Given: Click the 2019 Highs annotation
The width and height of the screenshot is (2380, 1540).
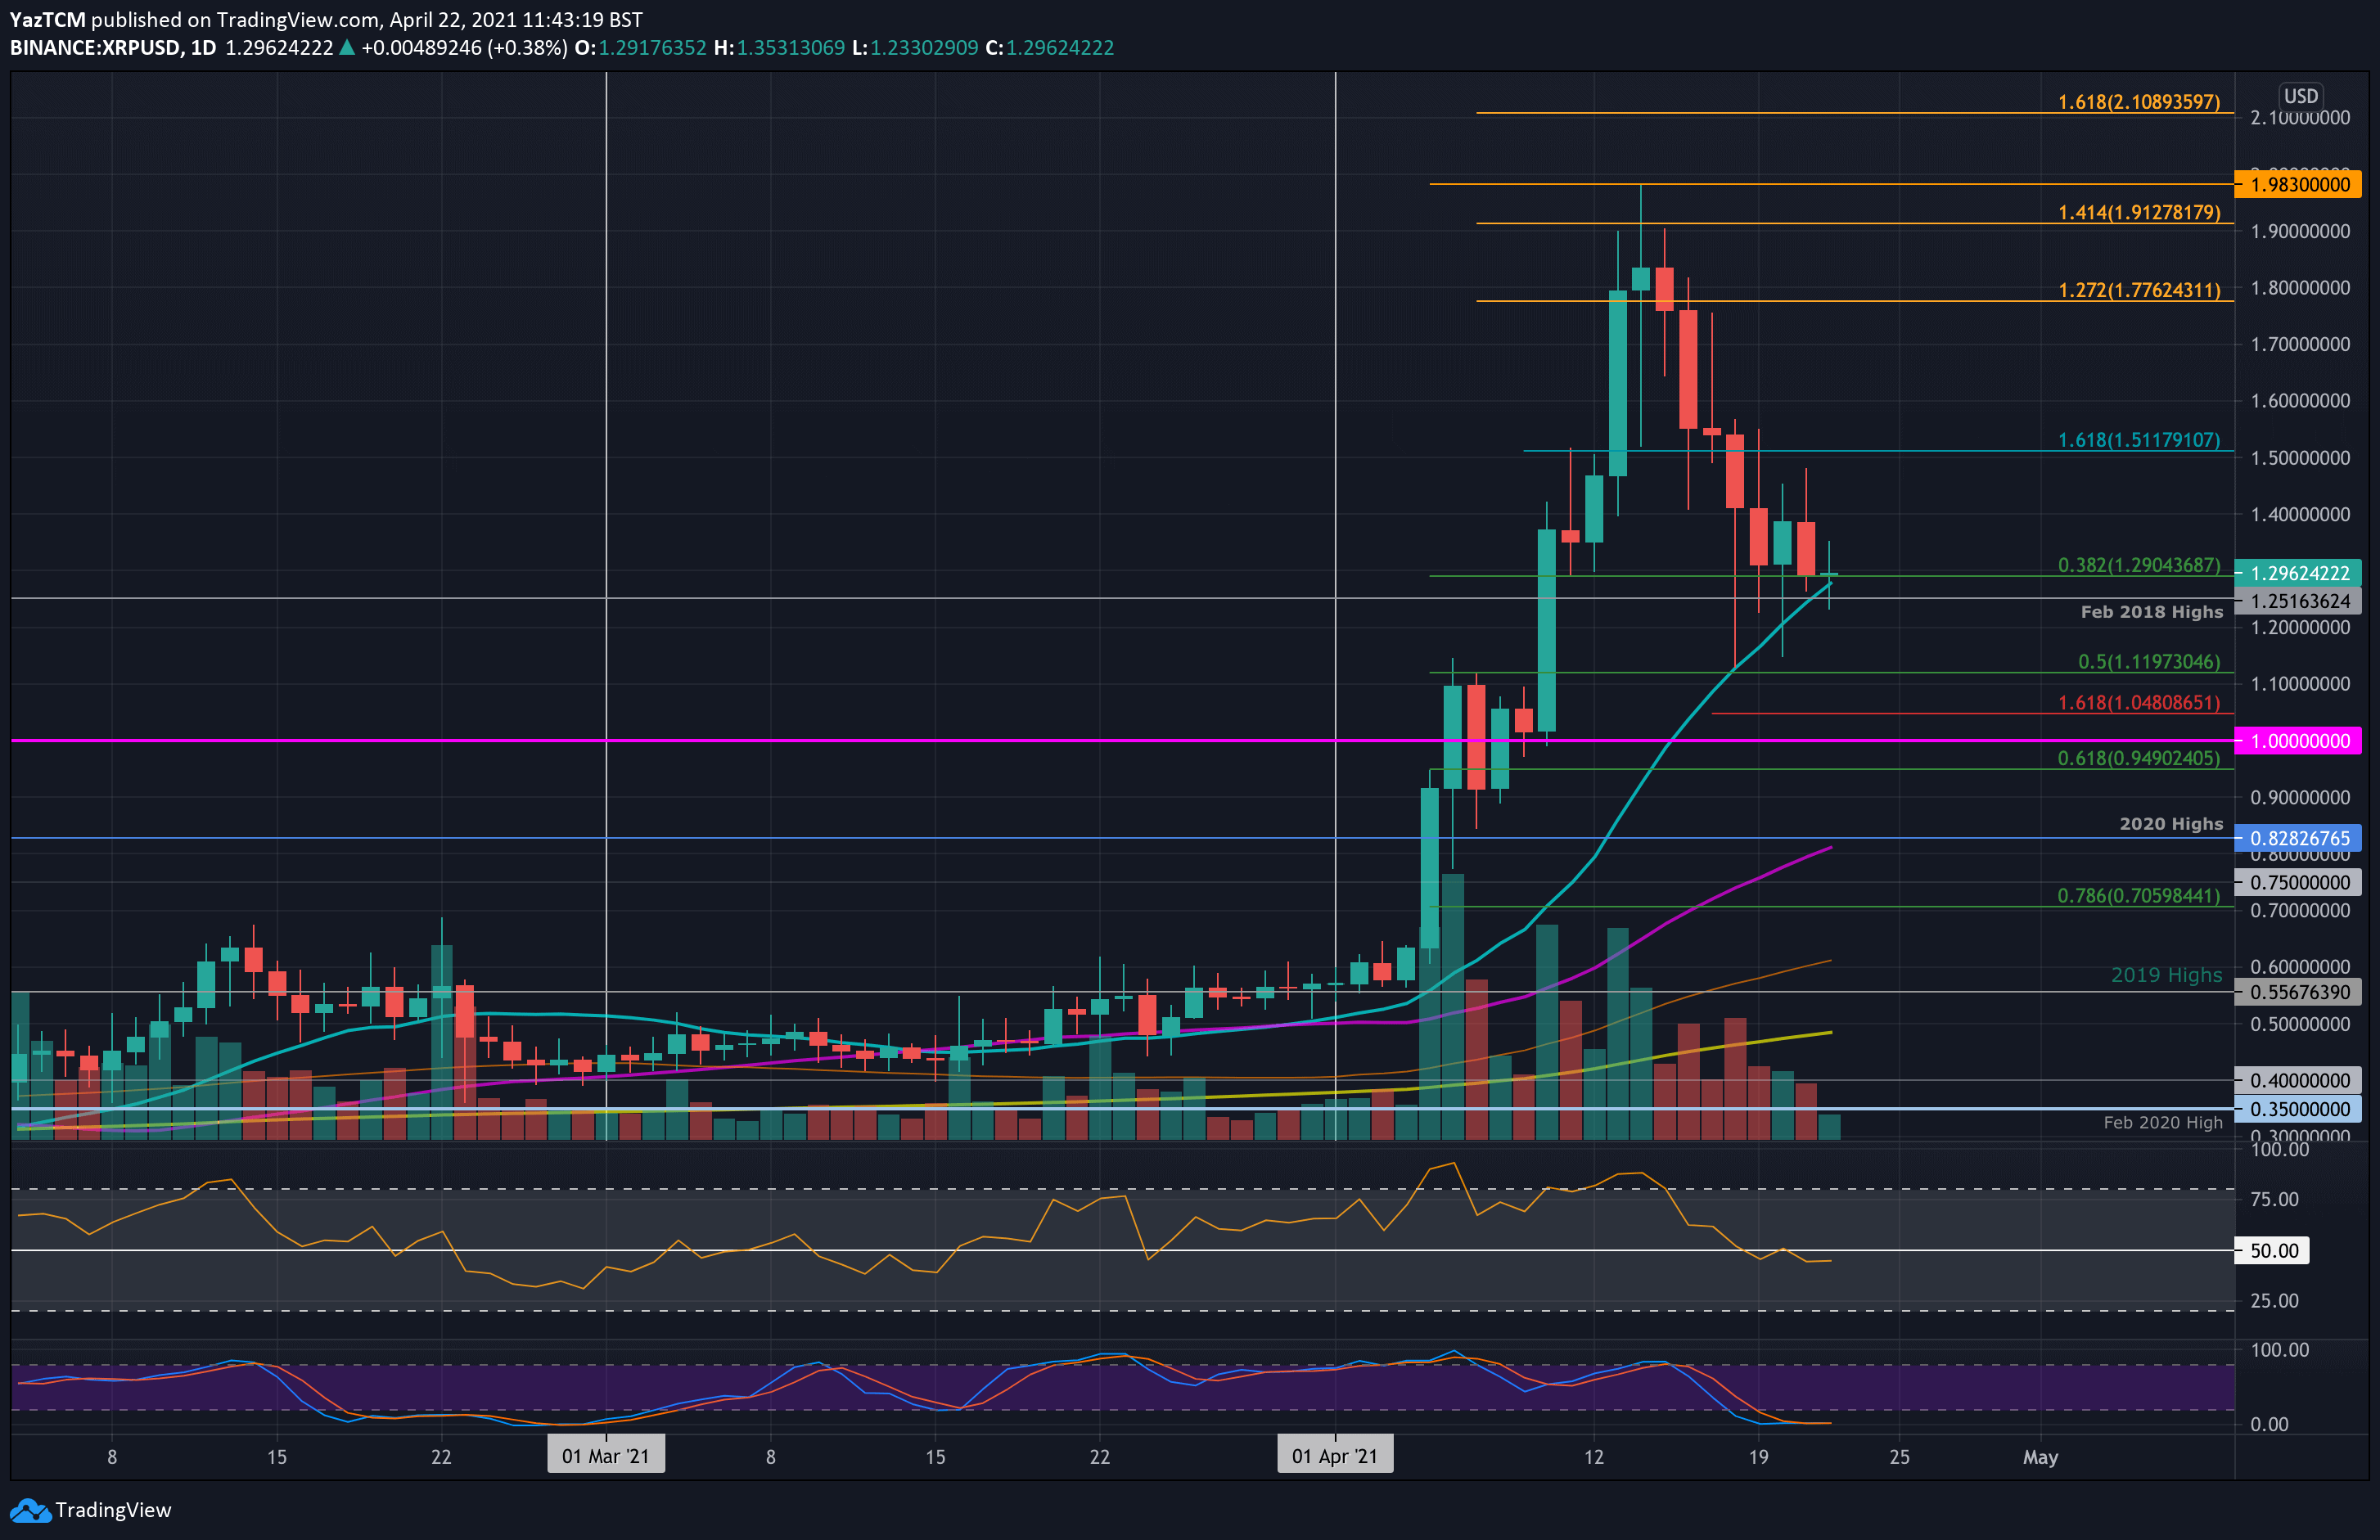Looking at the screenshot, I should 2166,975.
